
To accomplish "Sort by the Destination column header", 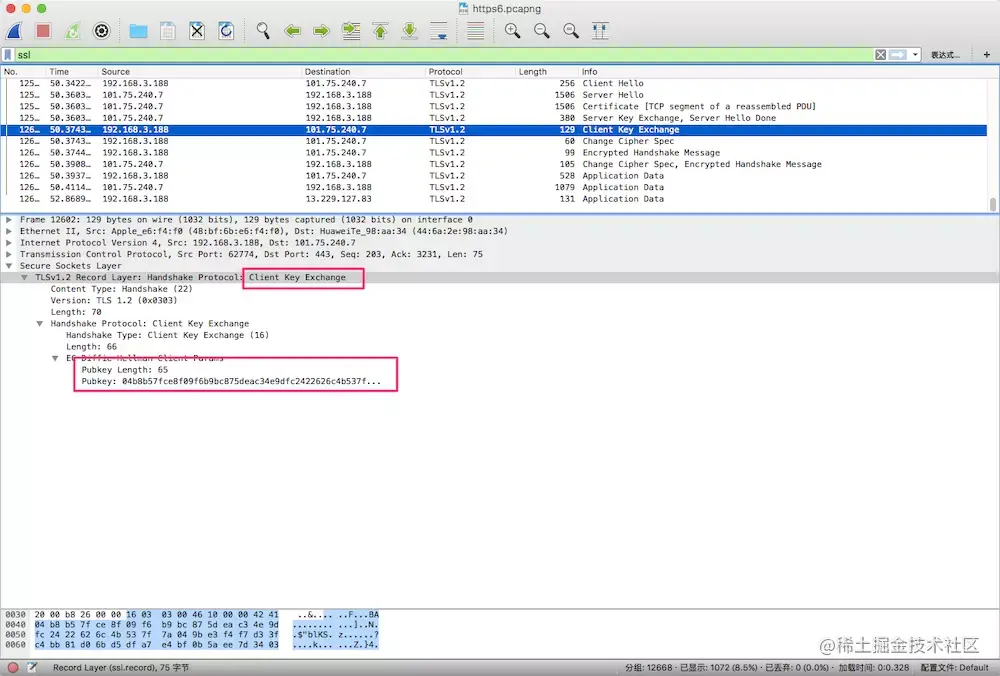I will tap(364, 71).
